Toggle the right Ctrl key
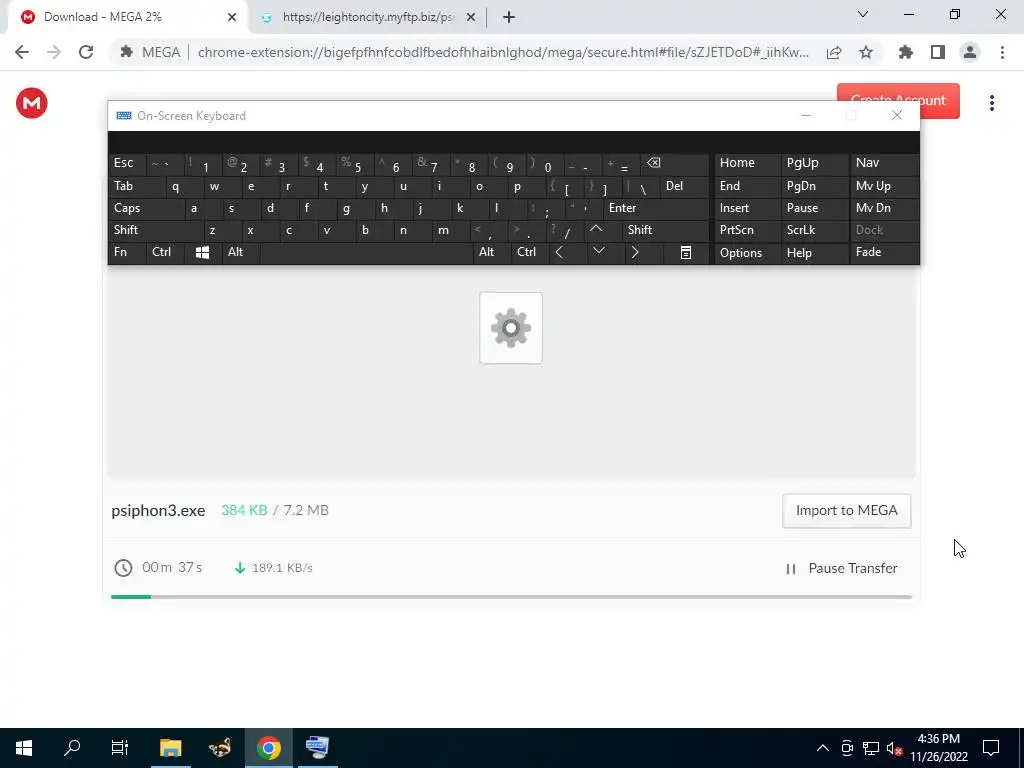The image size is (1024, 768). click(530, 253)
